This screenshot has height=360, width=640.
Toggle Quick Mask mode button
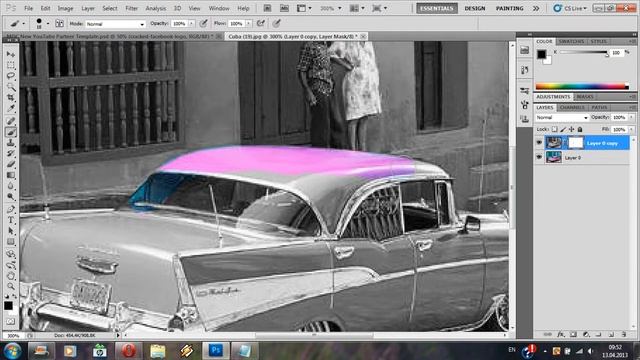11,322
